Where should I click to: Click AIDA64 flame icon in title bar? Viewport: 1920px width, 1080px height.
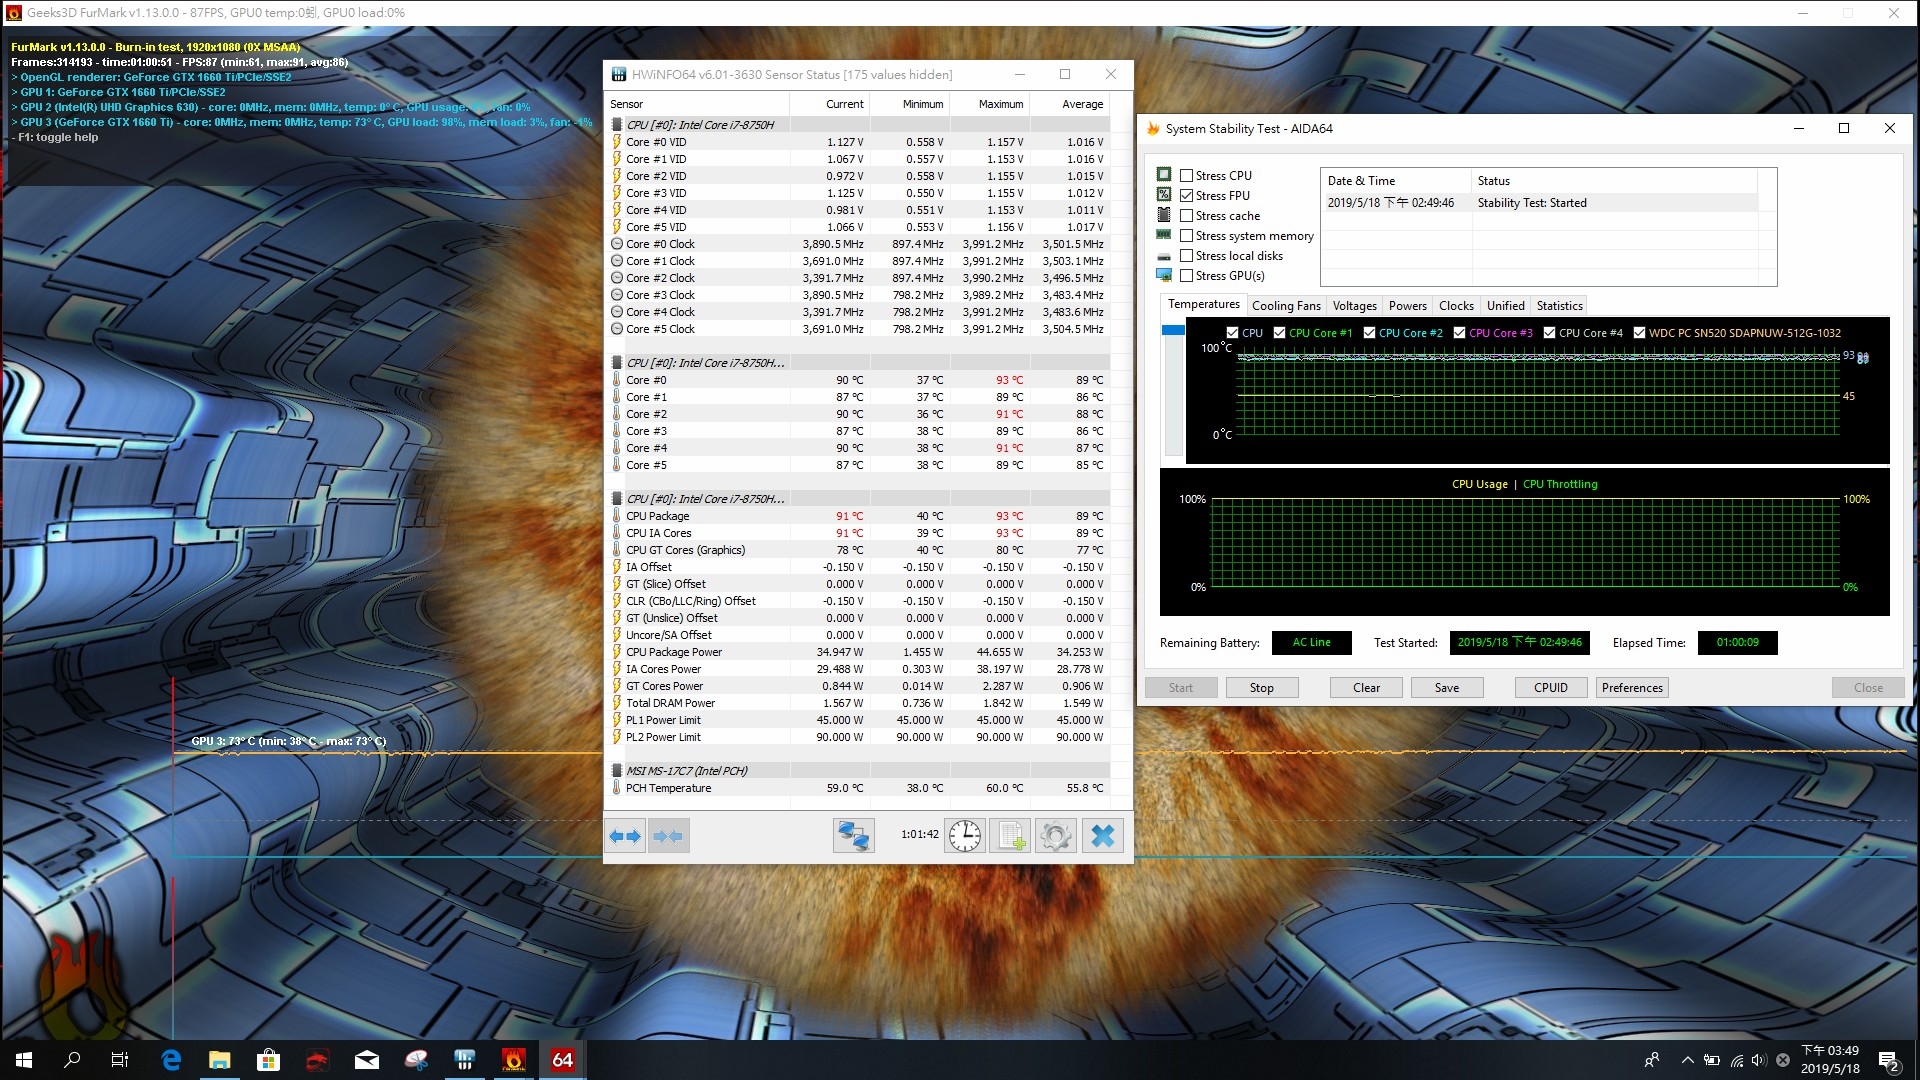[1152, 129]
